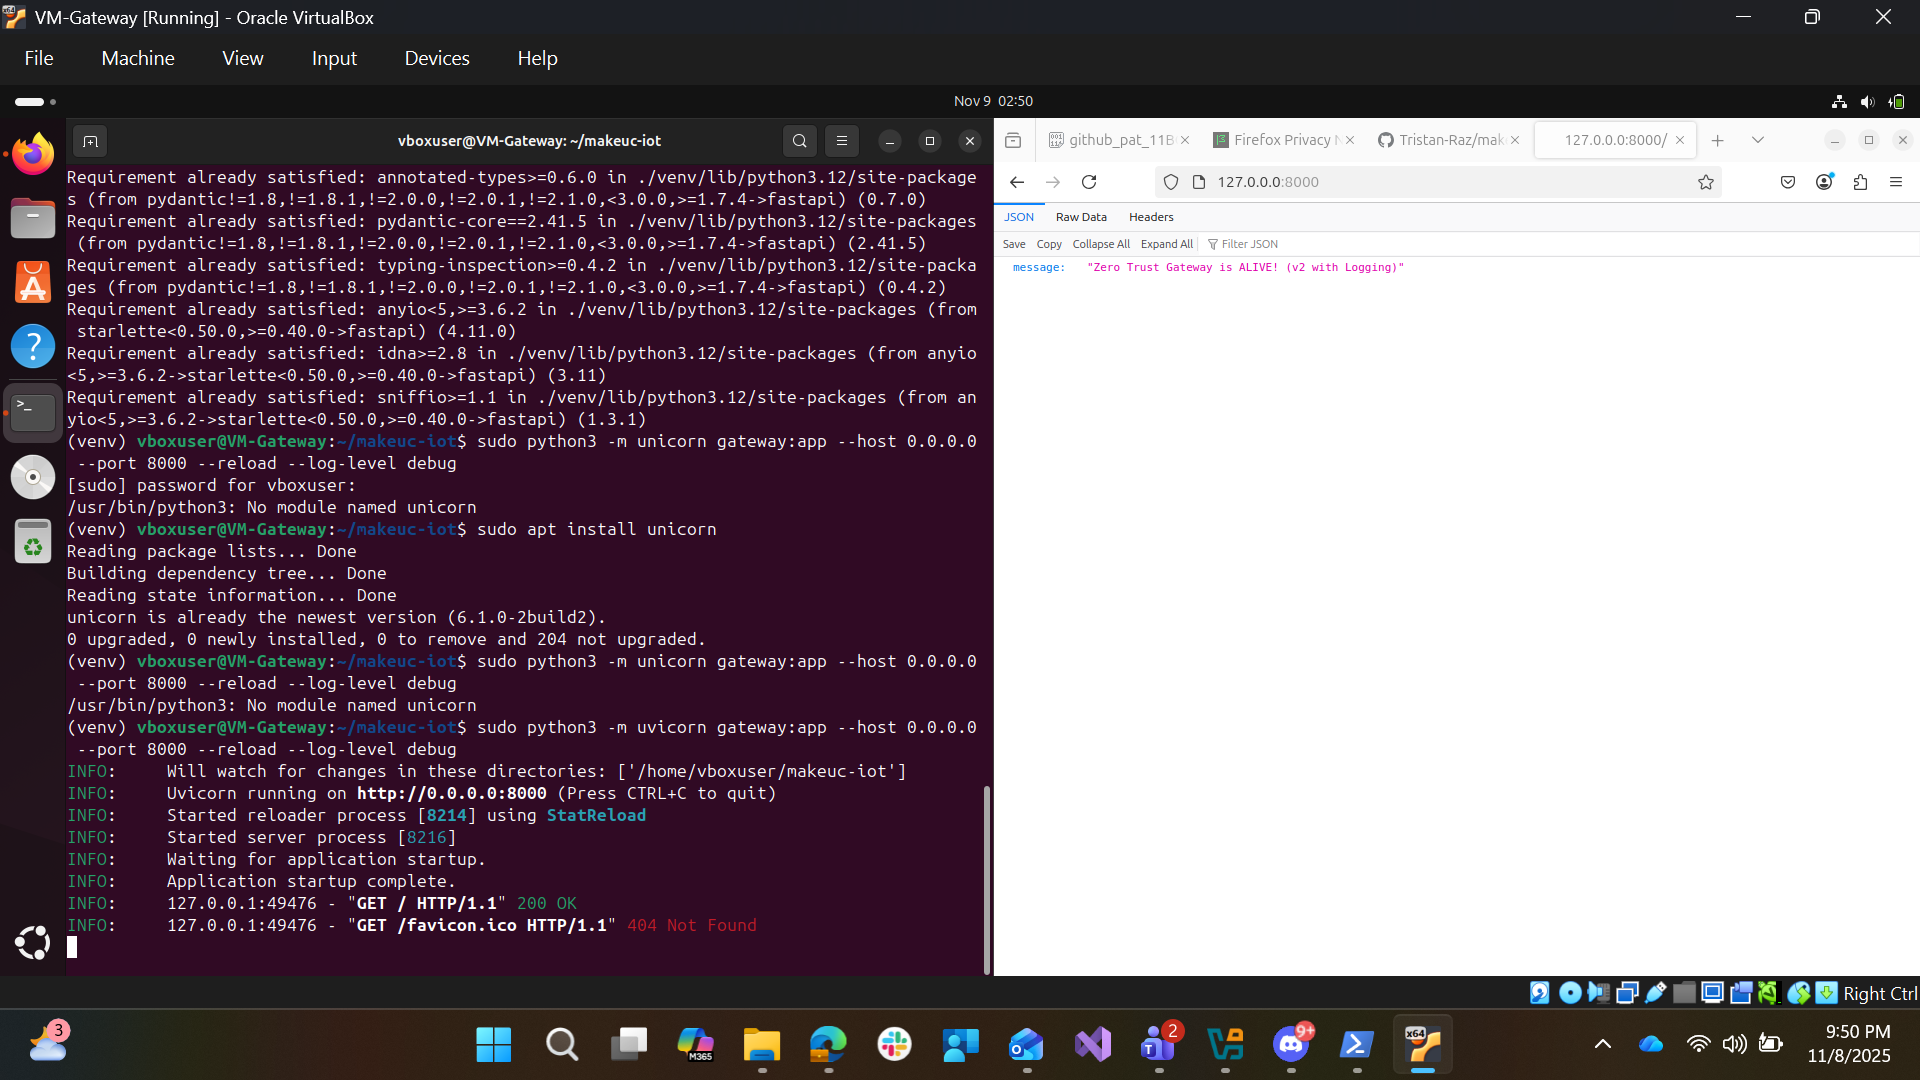Open the terminal search (magnifier) icon

(799, 141)
